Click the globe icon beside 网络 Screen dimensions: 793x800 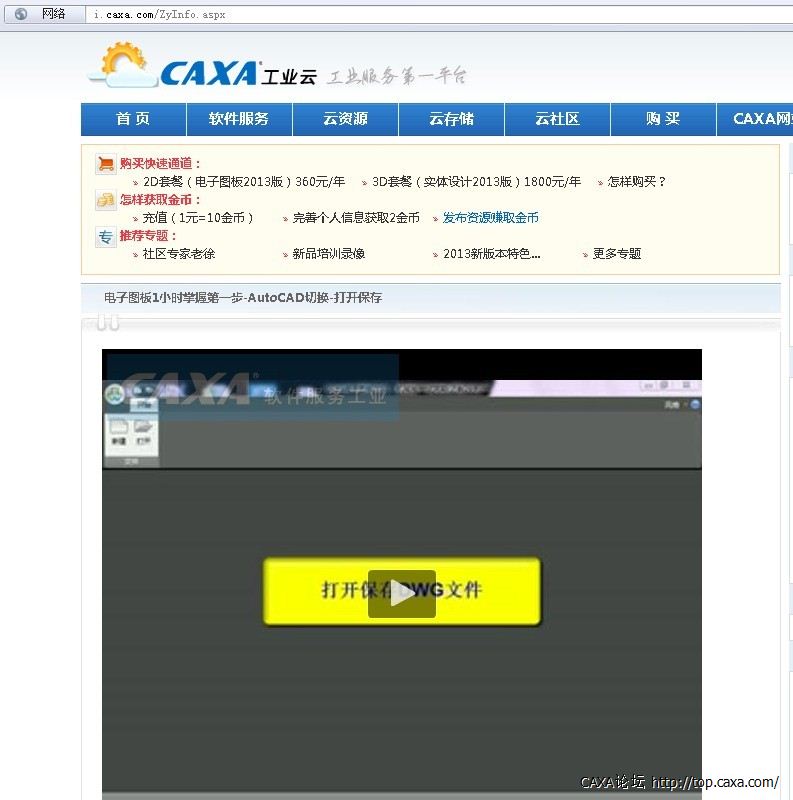point(21,14)
